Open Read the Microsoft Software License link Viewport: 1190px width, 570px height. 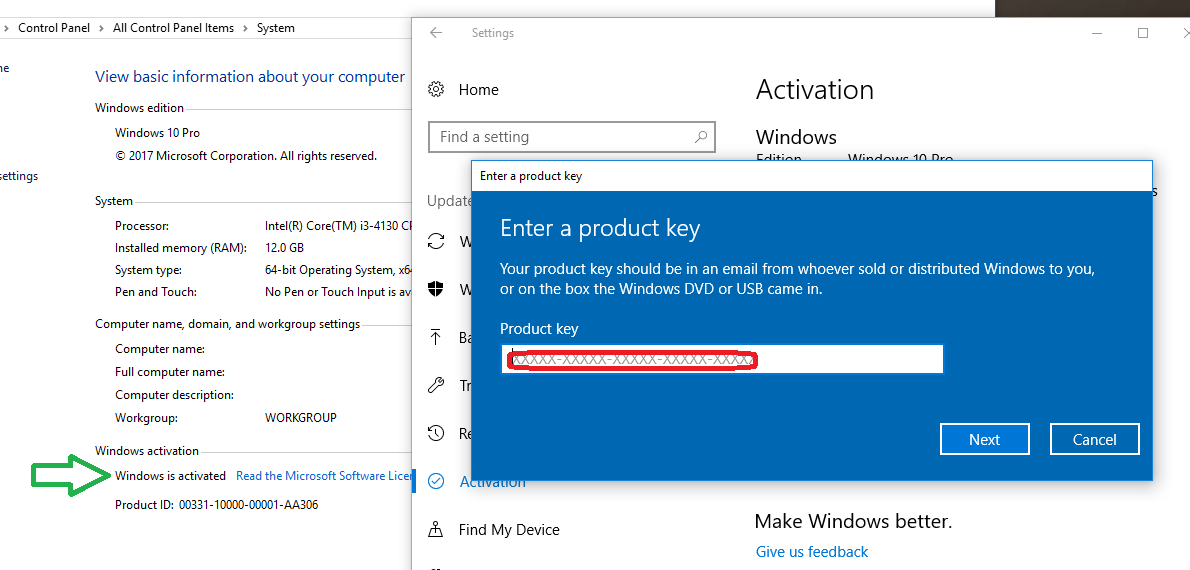point(323,476)
